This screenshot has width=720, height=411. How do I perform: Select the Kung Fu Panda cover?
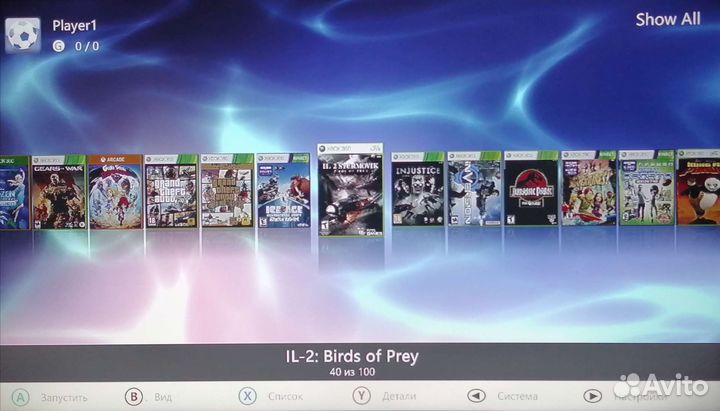698,186
